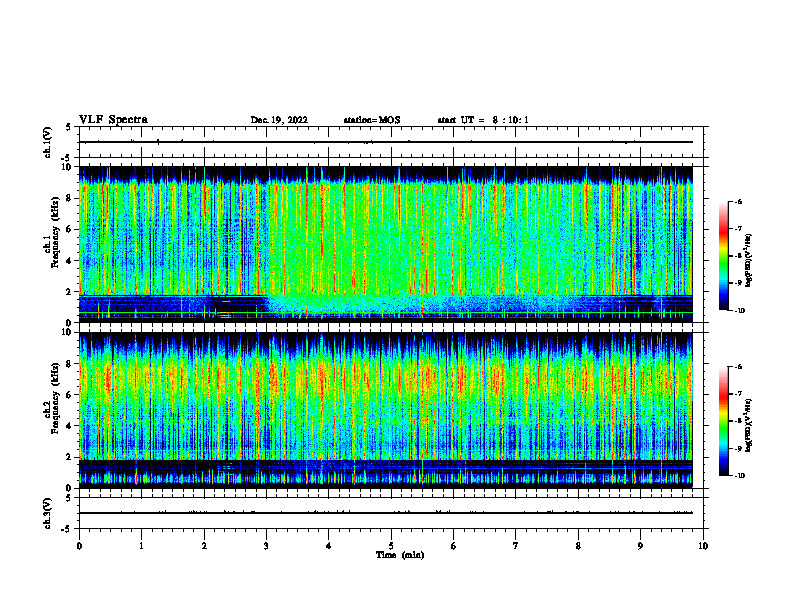This screenshot has height=612, width=792.
Task: Click the ch.2 spectrogram panel
Action: pos(386,410)
